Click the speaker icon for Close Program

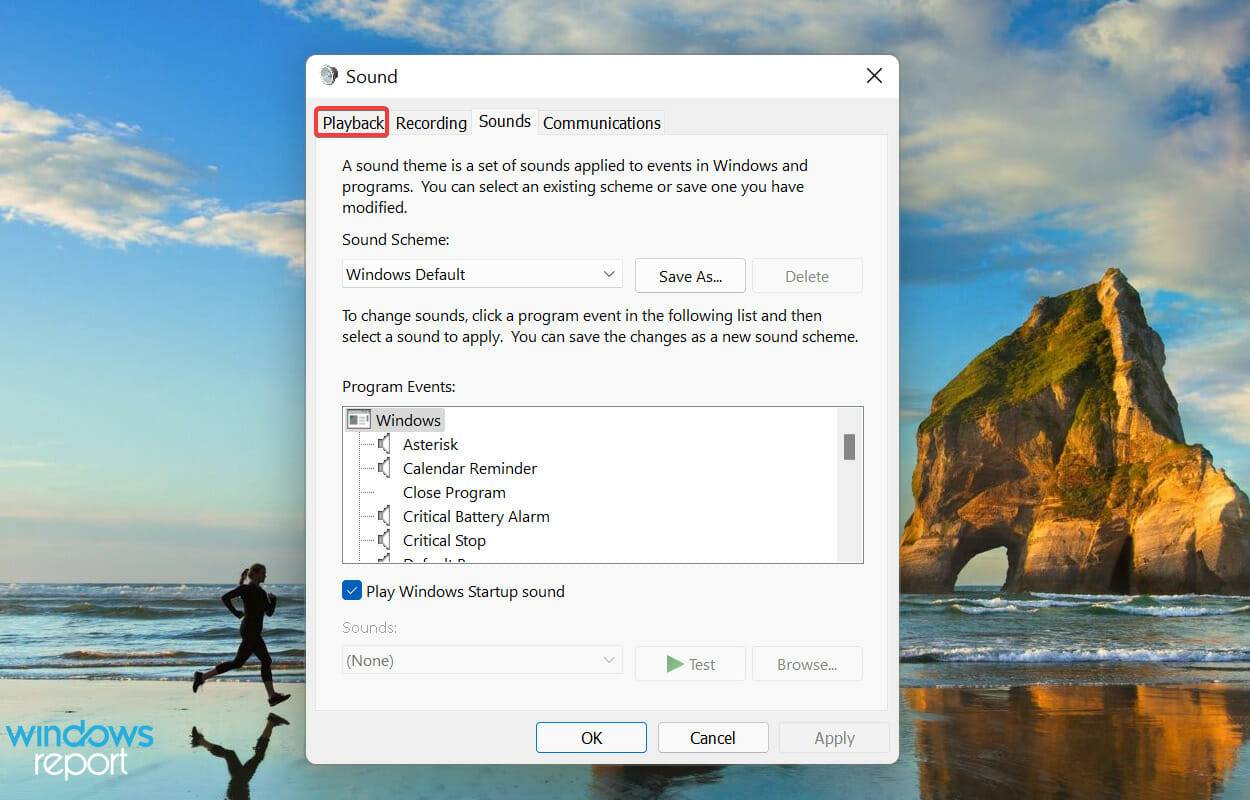[x=387, y=492]
